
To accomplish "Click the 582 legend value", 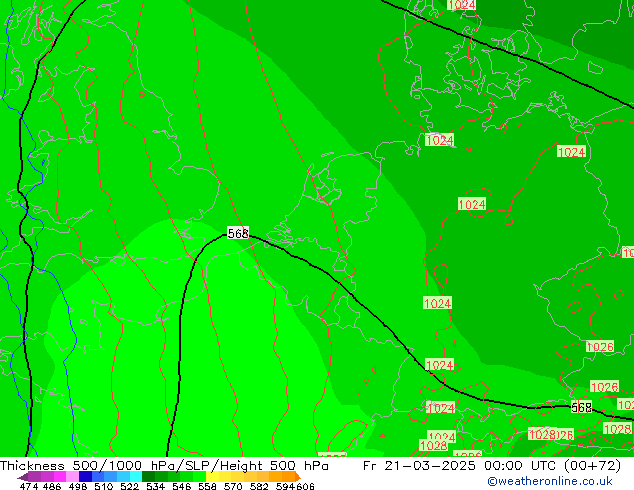I will pyautogui.click(x=259, y=486).
